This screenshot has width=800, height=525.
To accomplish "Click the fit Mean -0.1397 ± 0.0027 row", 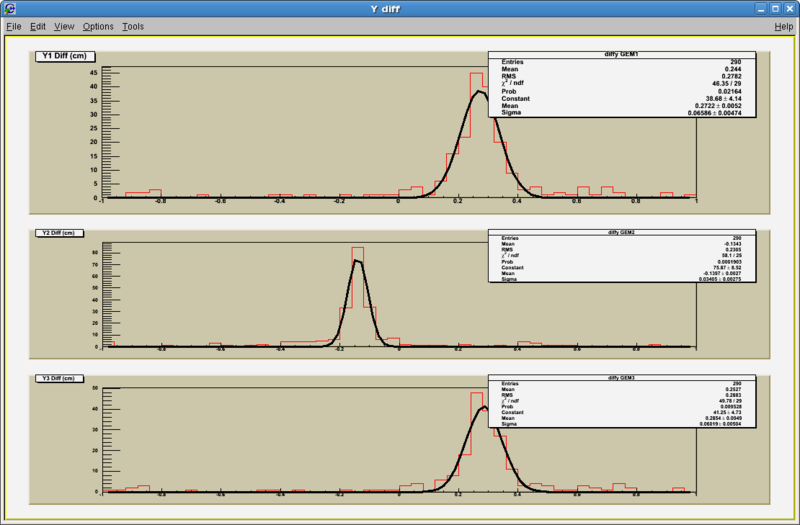I will coord(621,273).
